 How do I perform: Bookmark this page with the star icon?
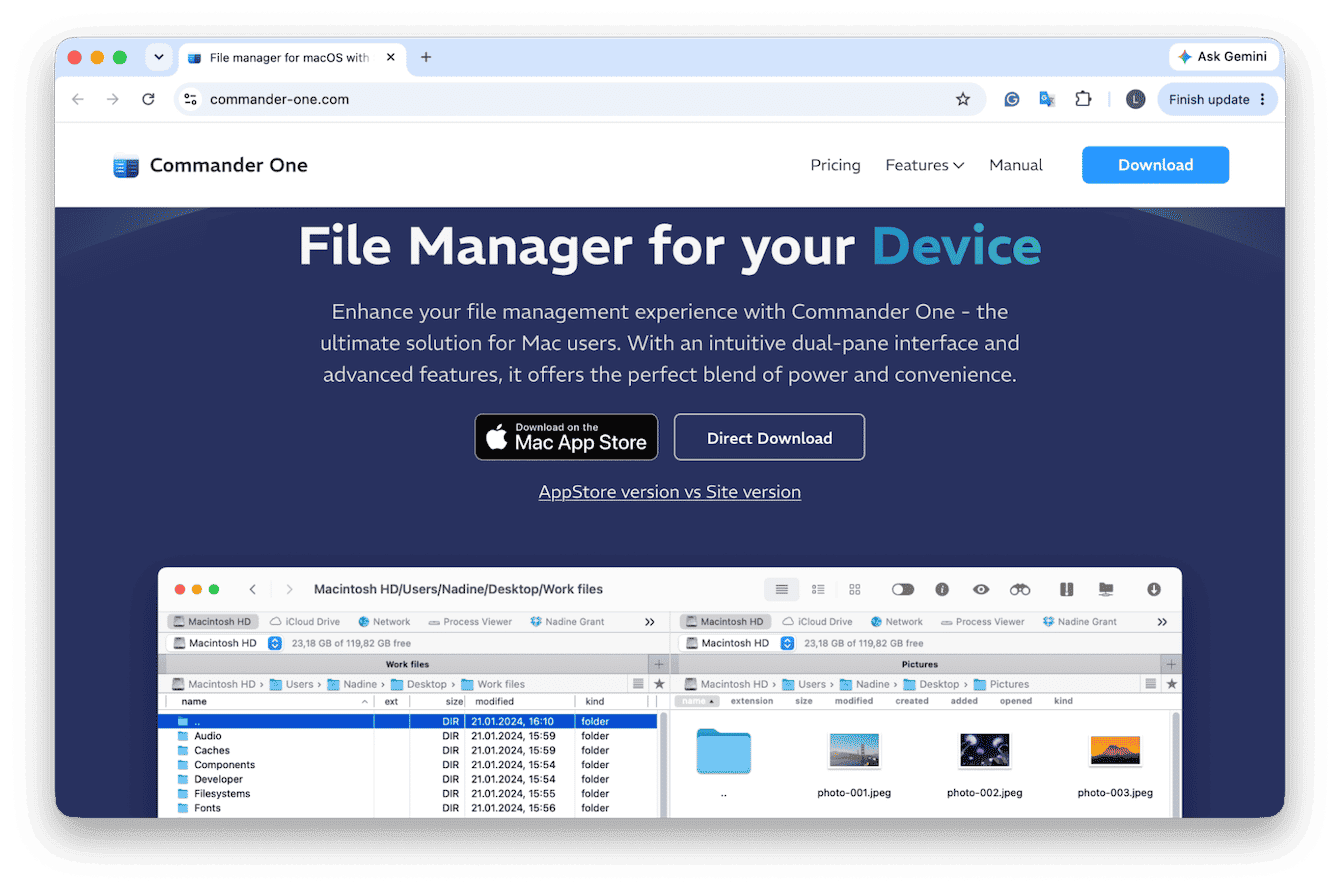963,99
